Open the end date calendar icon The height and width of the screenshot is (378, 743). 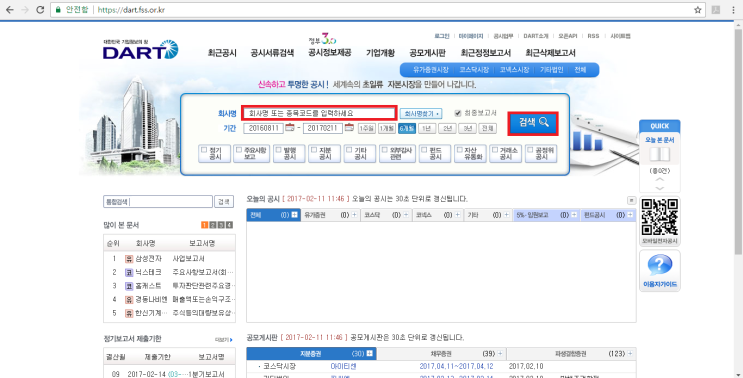(x=349, y=127)
